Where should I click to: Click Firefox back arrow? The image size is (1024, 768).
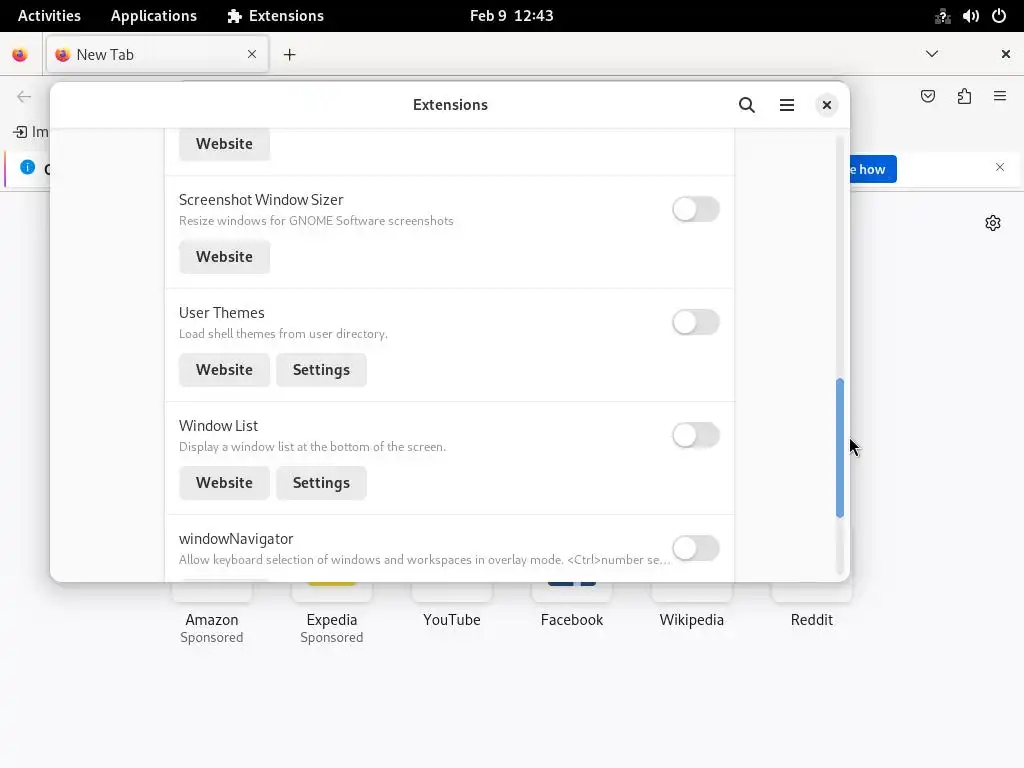(x=24, y=97)
